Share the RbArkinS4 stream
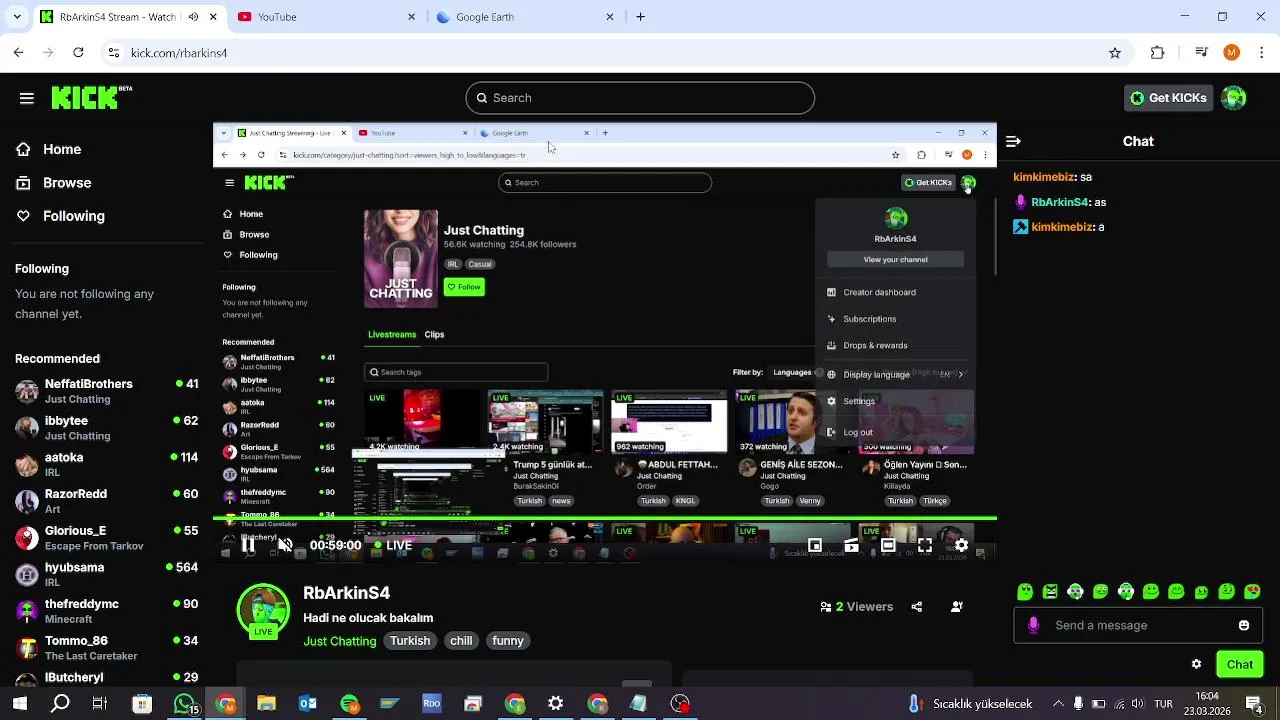The width and height of the screenshot is (1280, 720). [x=917, y=606]
